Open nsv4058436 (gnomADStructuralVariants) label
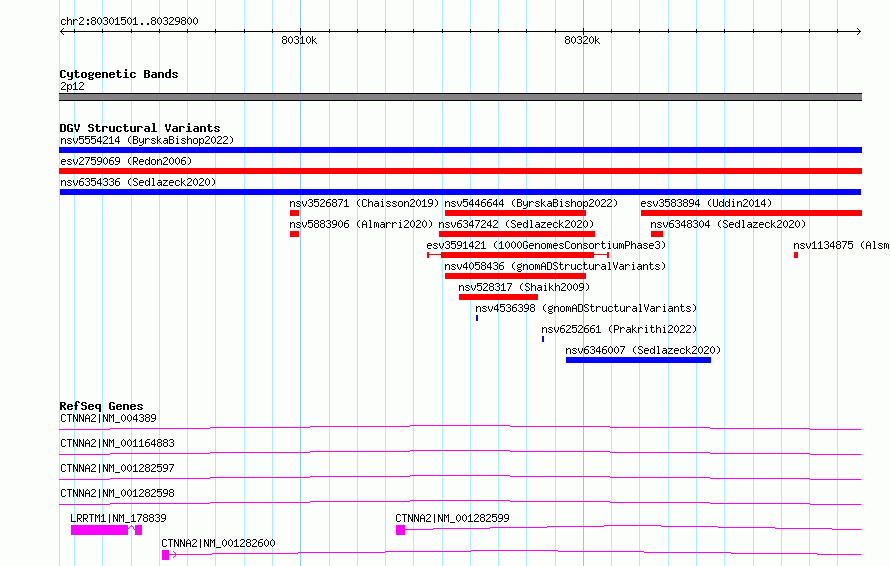 [x=555, y=266]
